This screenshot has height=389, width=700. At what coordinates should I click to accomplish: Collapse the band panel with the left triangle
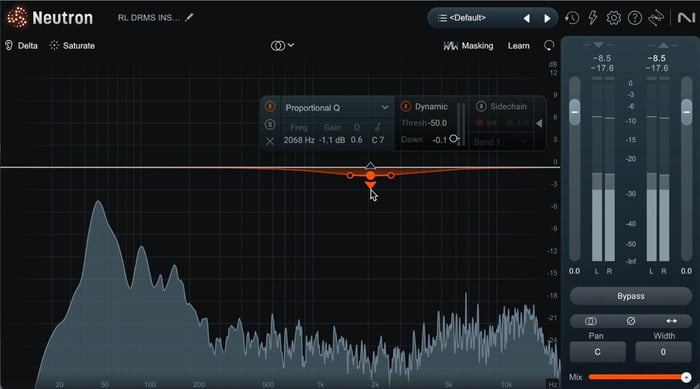coord(539,123)
